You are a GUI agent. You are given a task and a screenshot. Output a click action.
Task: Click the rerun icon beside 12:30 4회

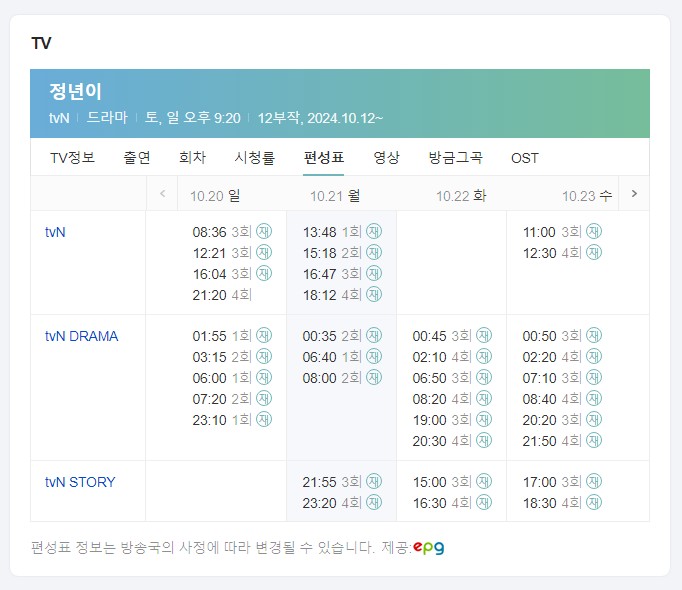tap(594, 252)
